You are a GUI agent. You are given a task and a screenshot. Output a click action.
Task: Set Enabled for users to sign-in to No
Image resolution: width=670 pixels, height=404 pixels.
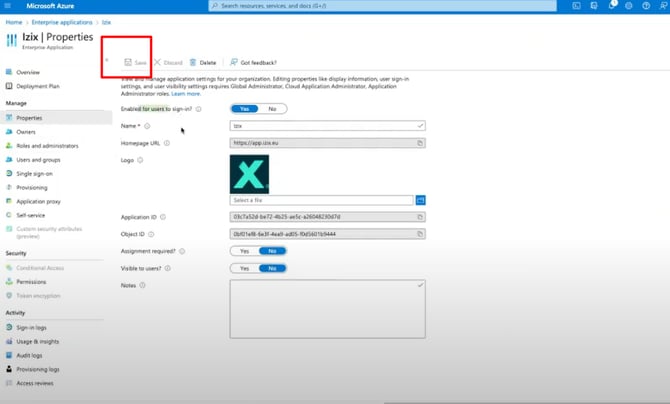pos(272,109)
